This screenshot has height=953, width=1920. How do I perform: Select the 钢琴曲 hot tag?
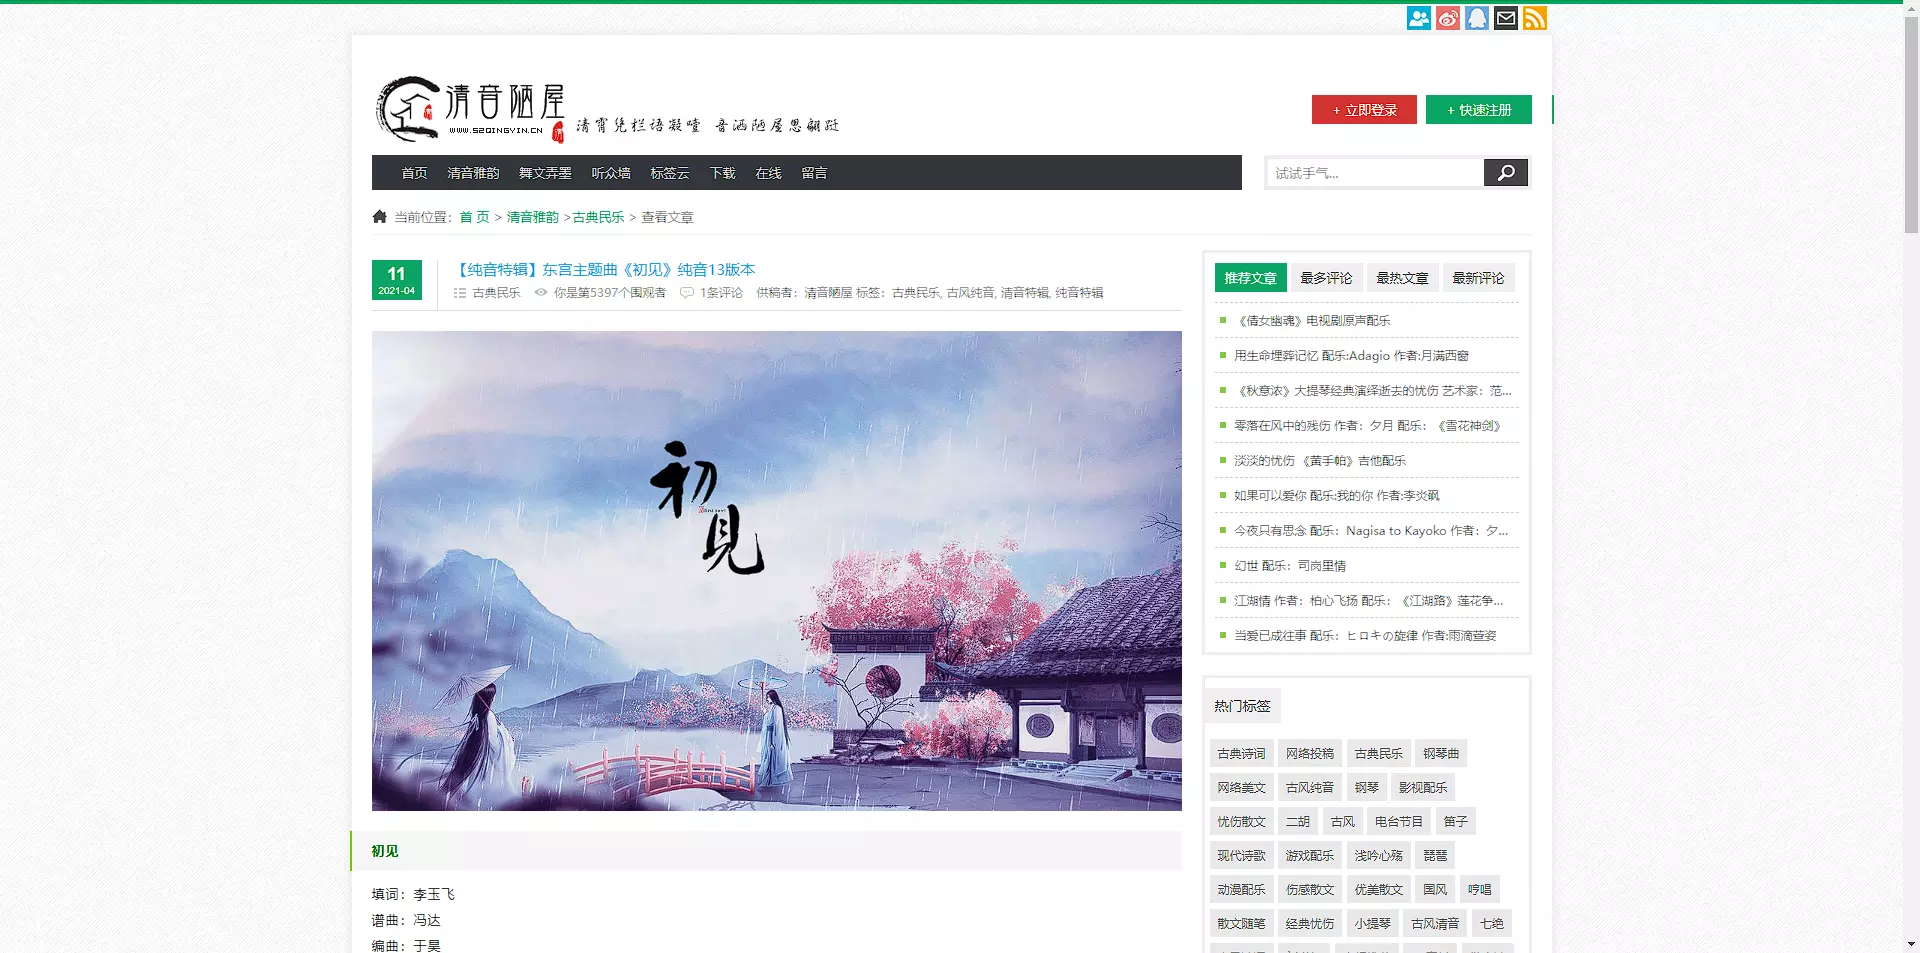pos(1440,754)
